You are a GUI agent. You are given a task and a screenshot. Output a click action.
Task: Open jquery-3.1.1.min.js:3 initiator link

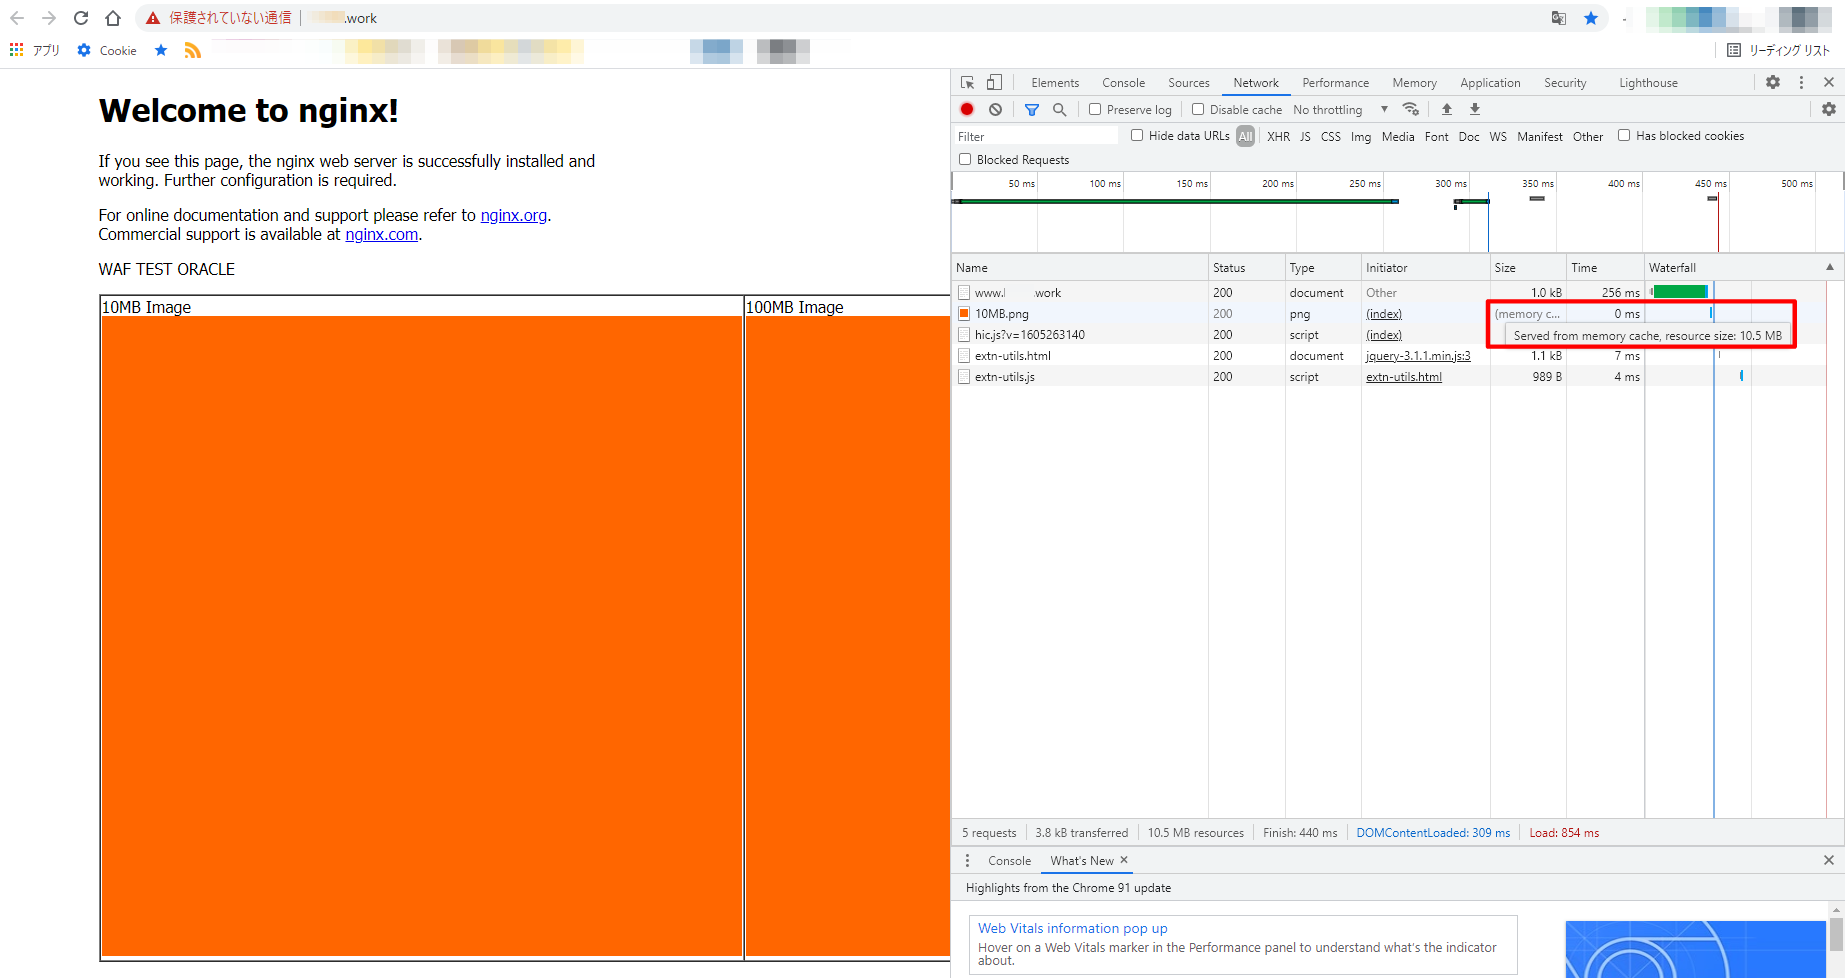click(x=1418, y=356)
